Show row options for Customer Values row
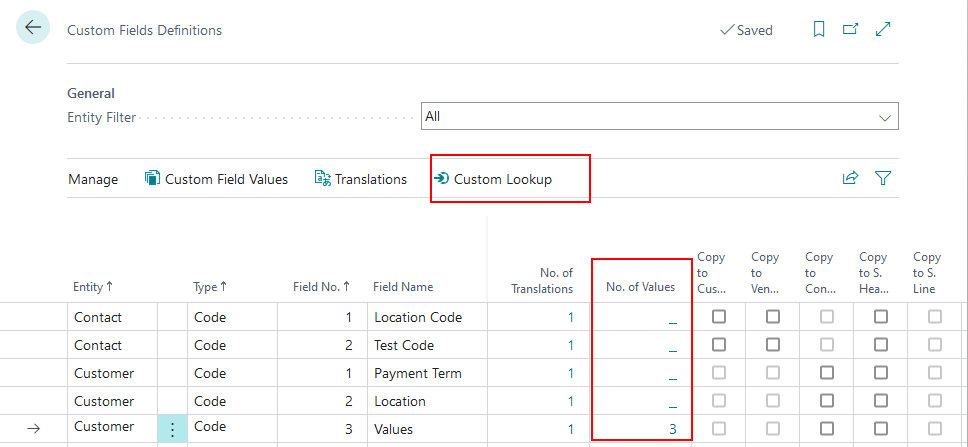 [x=172, y=429]
